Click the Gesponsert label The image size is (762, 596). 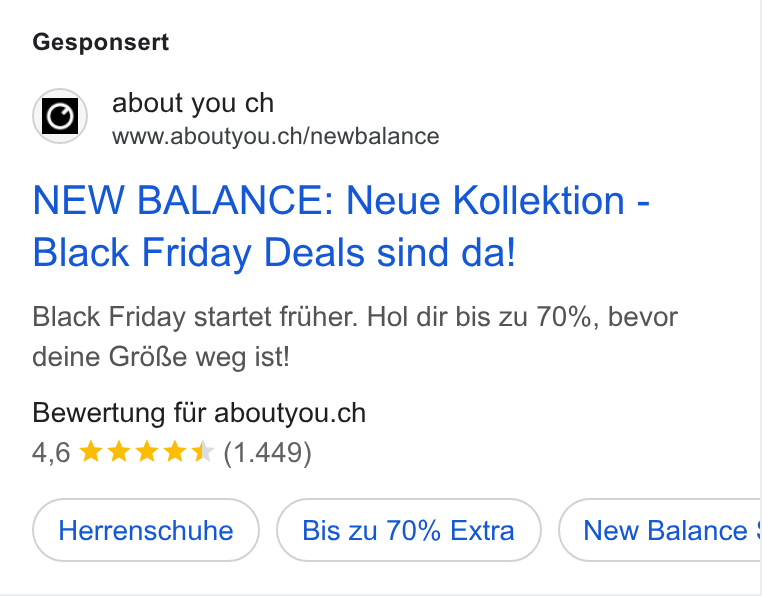pos(101,42)
